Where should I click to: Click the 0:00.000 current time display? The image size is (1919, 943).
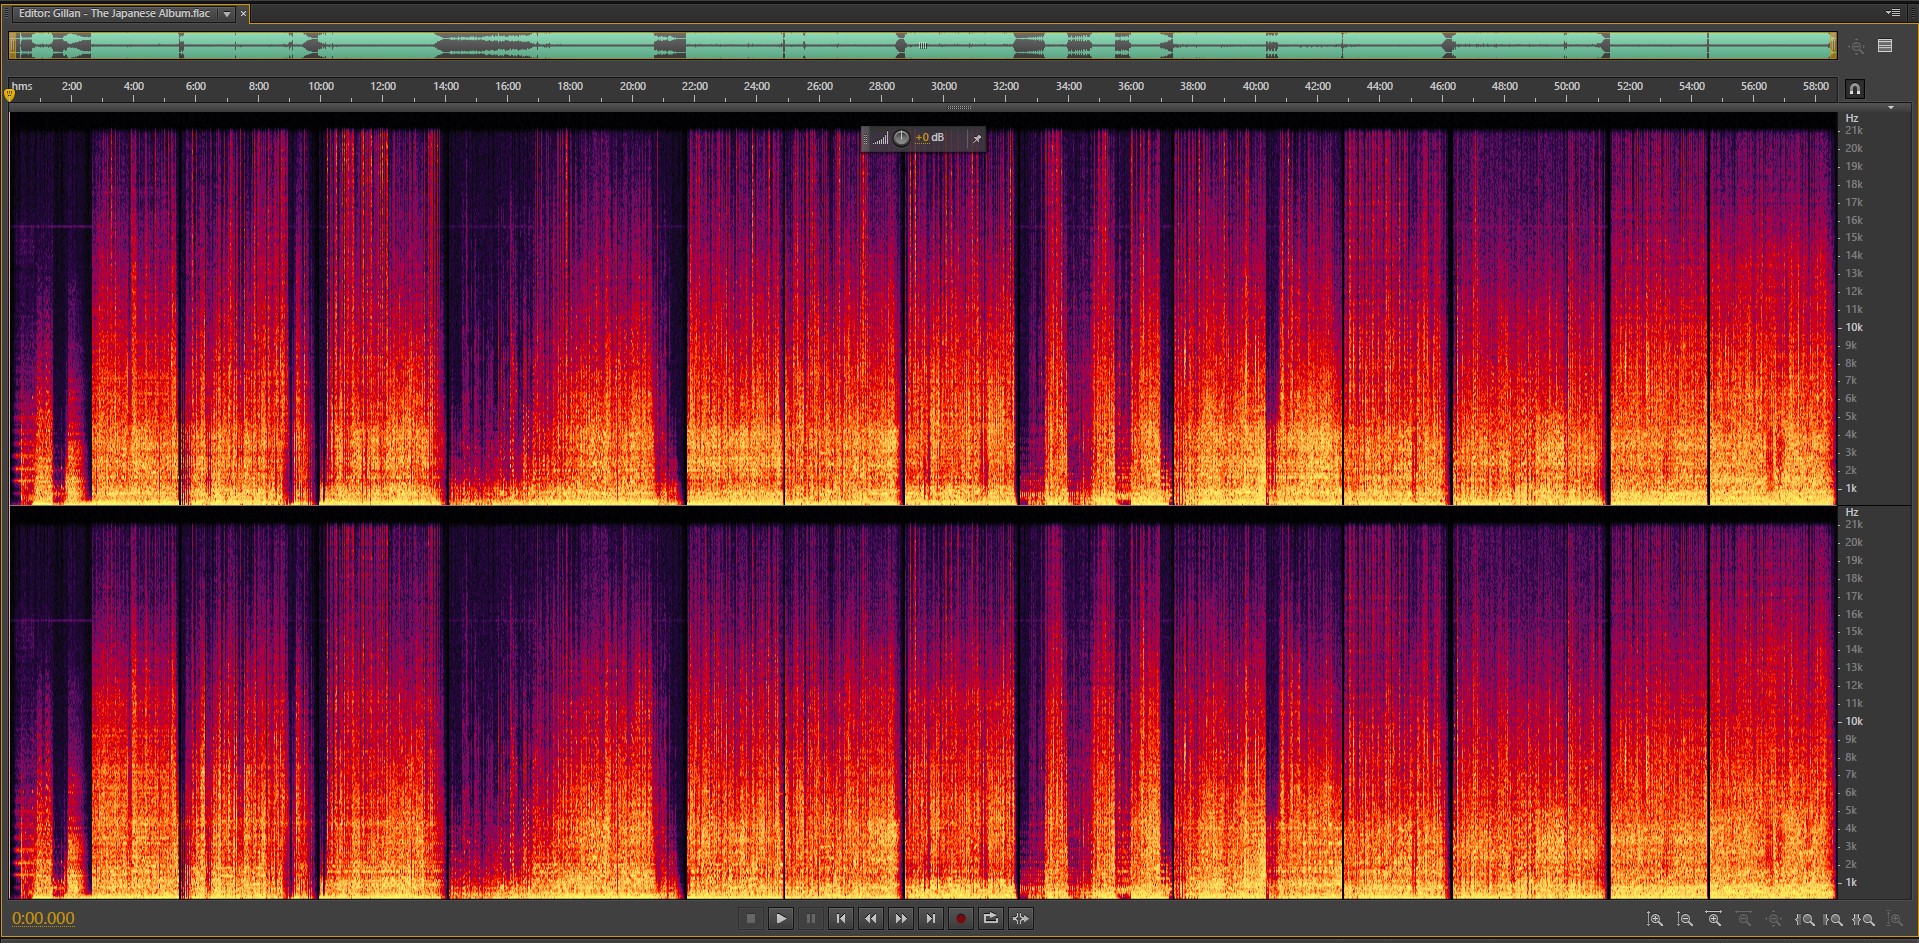click(x=43, y=918)
